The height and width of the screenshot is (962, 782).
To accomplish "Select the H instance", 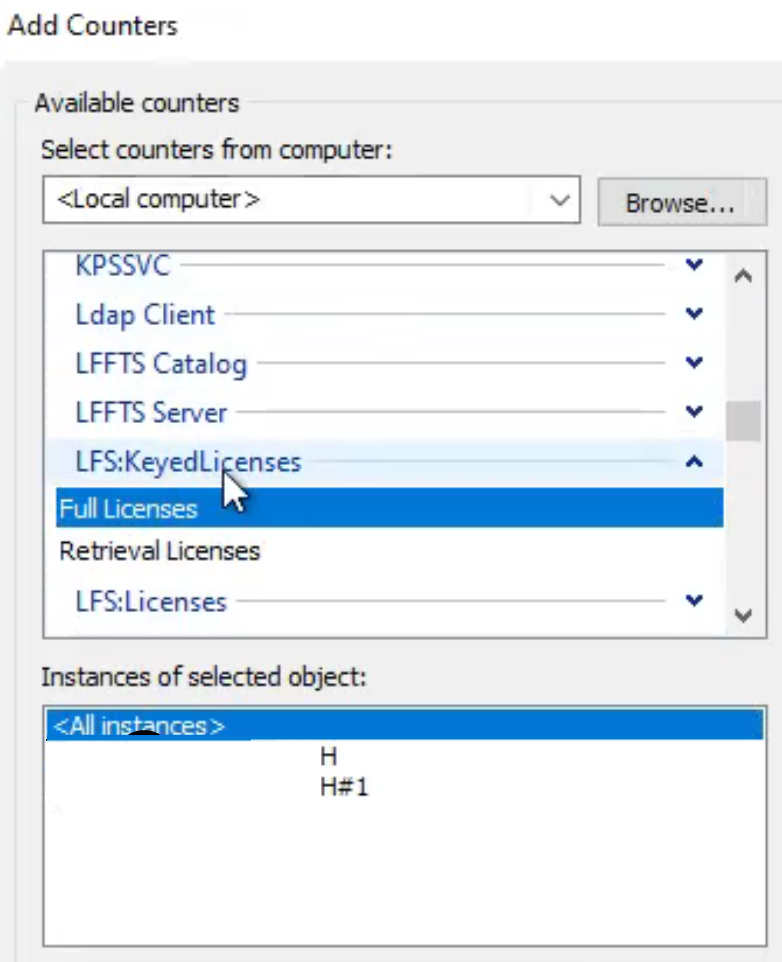I will (329, 756).
